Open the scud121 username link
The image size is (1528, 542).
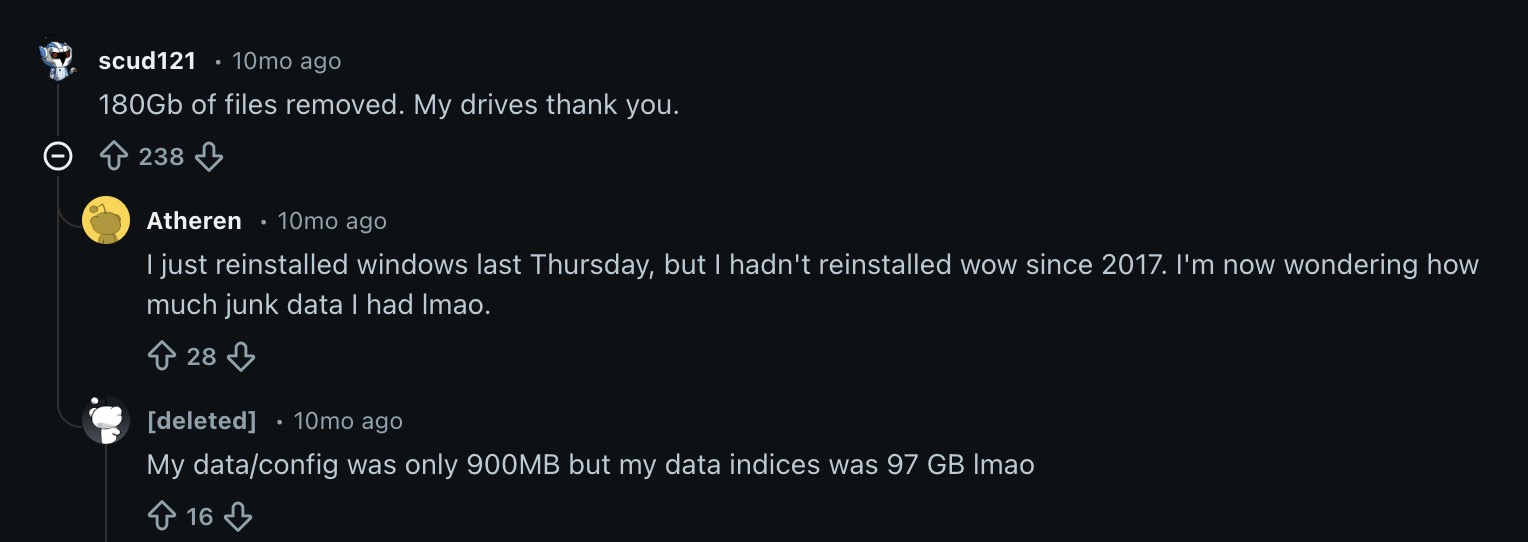point(147,61)
